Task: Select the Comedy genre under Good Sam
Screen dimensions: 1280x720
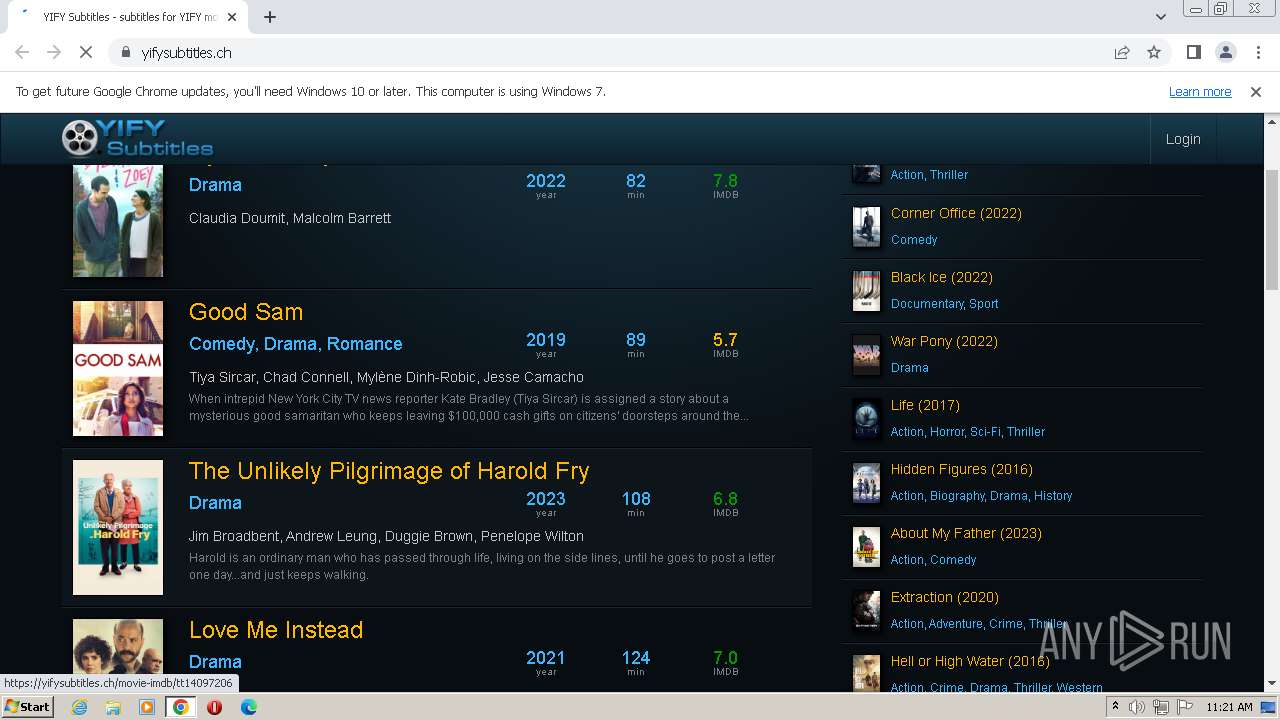Action: [x=222, y=344]
